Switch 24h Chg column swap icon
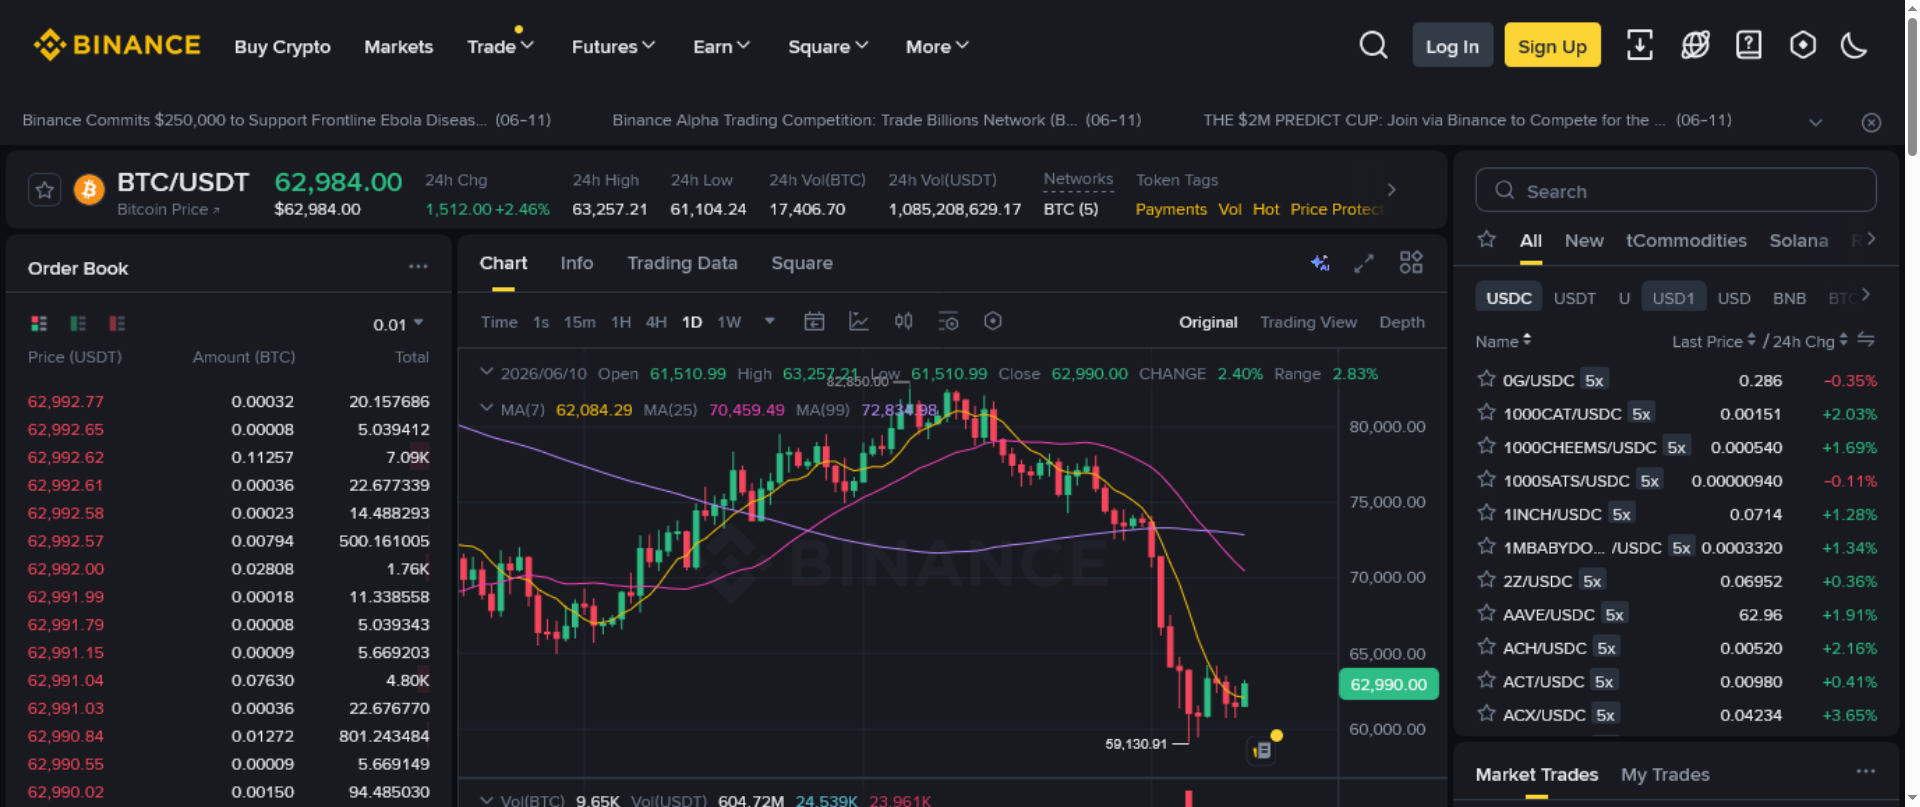The image size is (1920, 807). (x=1866, y=340)
